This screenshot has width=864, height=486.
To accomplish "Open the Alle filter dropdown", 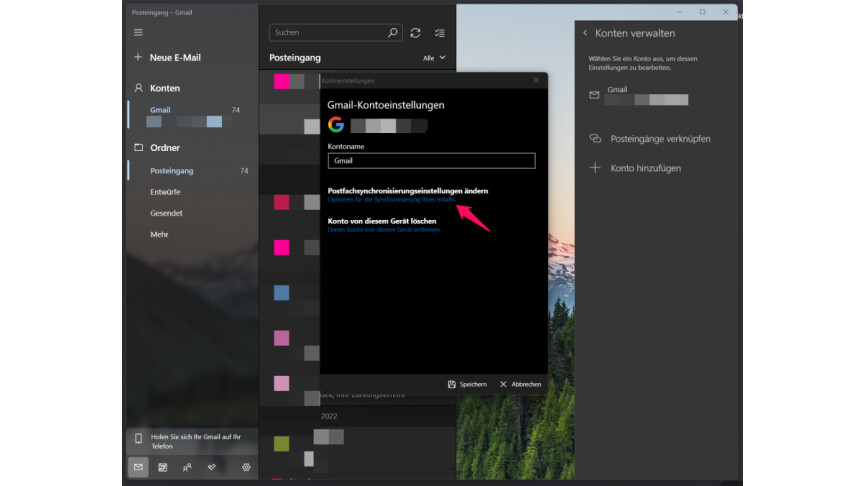I will tap(434, 58).
